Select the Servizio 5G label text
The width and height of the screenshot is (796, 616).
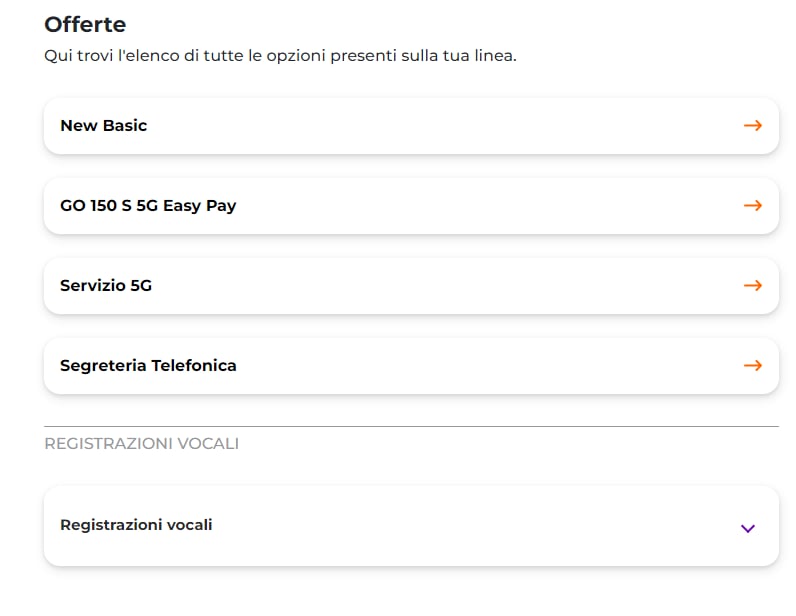coord(106,285)
